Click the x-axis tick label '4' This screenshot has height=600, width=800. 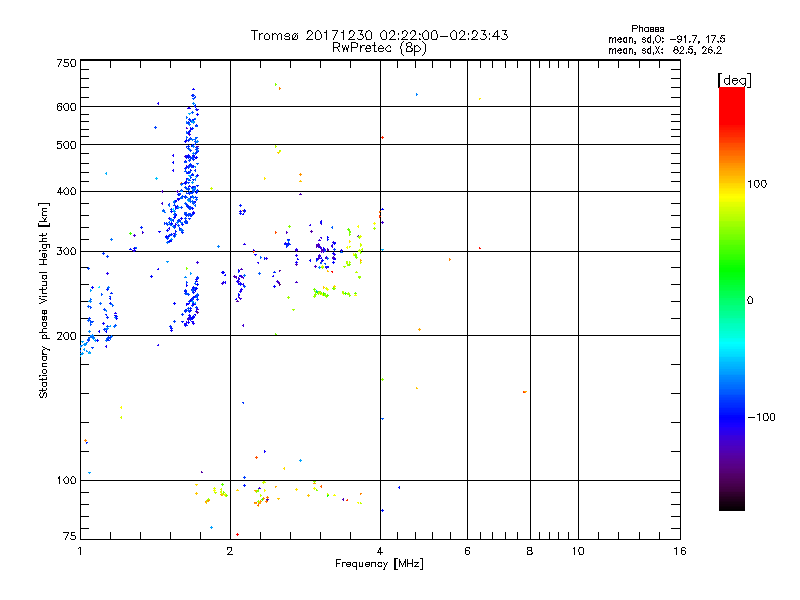pos(380,551)
